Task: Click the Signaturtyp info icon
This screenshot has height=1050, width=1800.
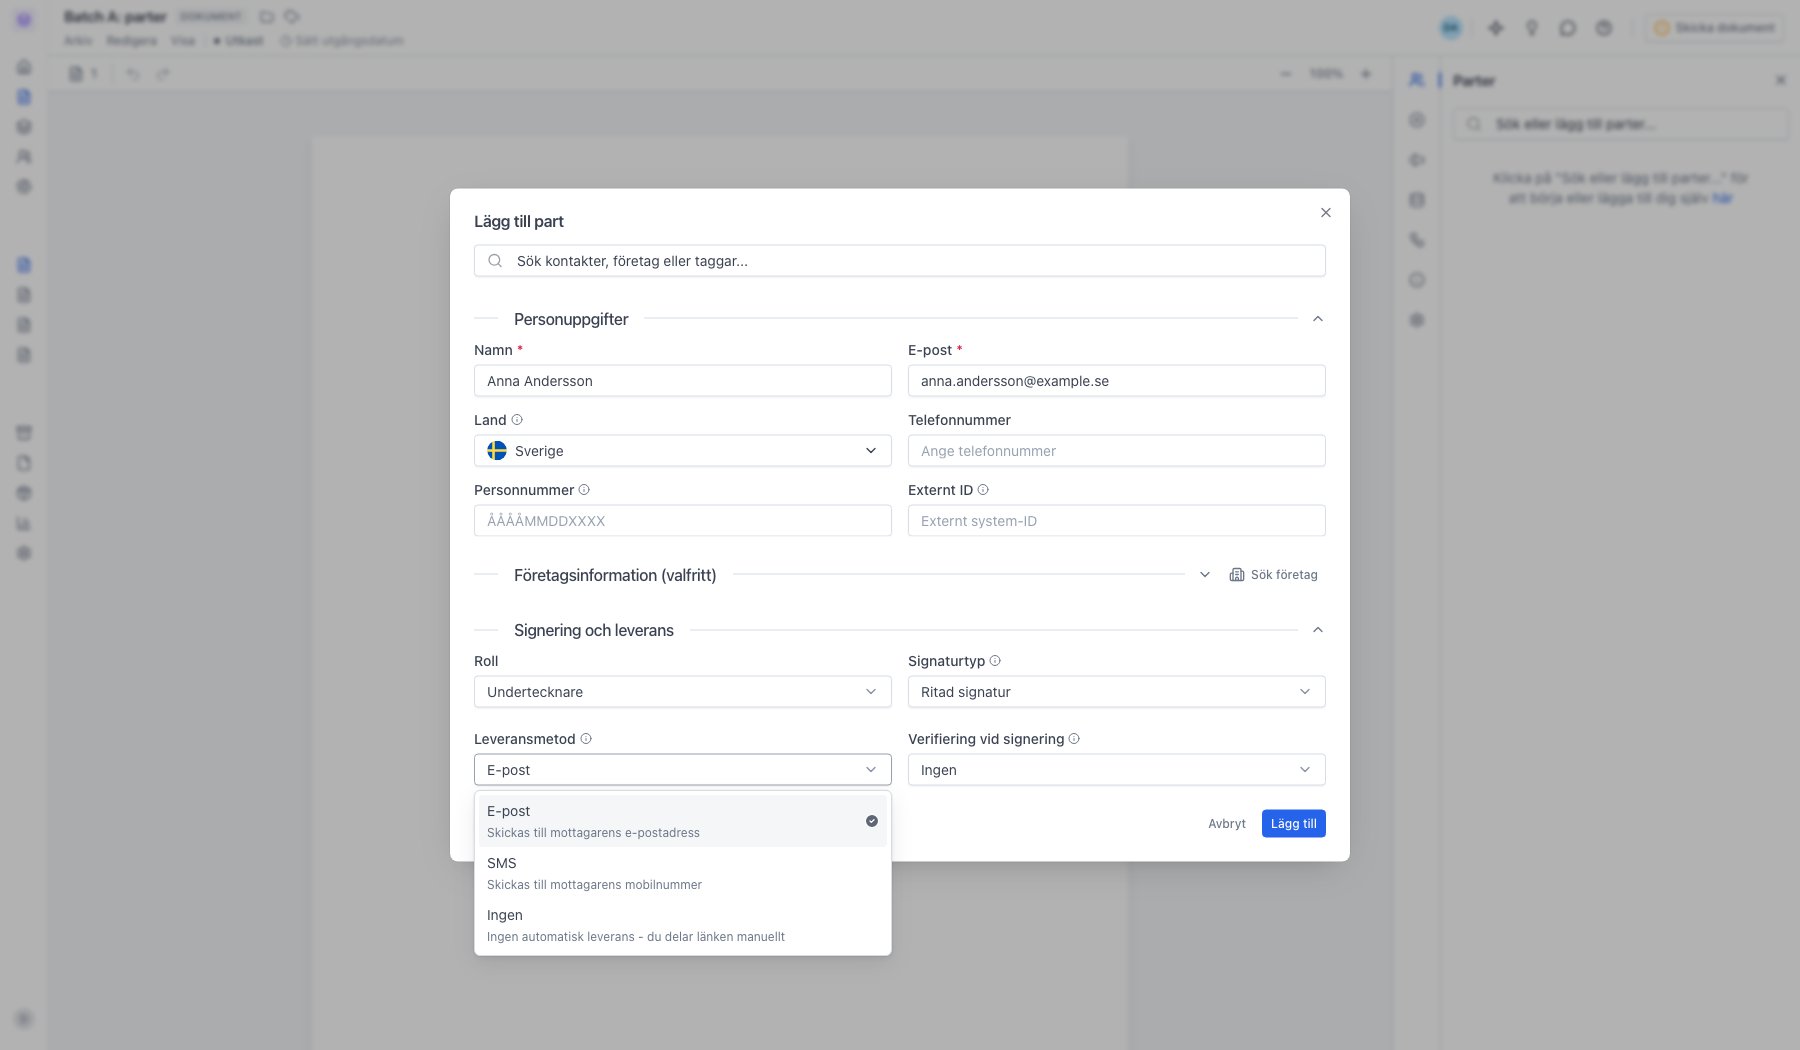Action: point(995,661)
